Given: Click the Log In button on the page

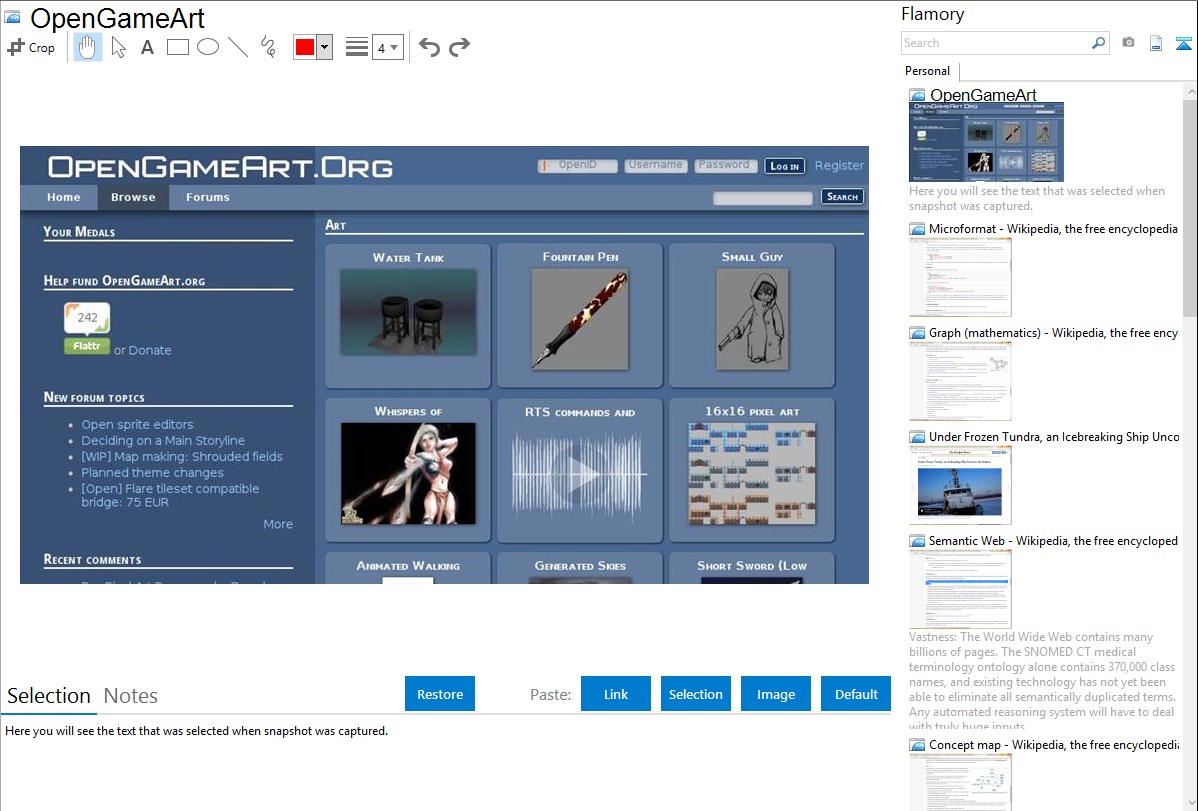Looking at the screenshot, I should point(785,166).
